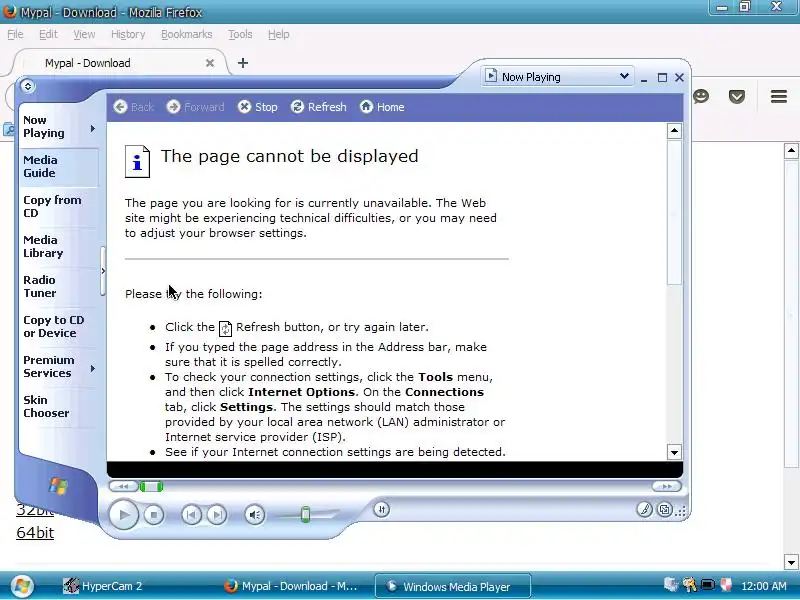Click the info icon beside page error
The width and height of the screenshot is (800, 600).
tap(137, 162)
